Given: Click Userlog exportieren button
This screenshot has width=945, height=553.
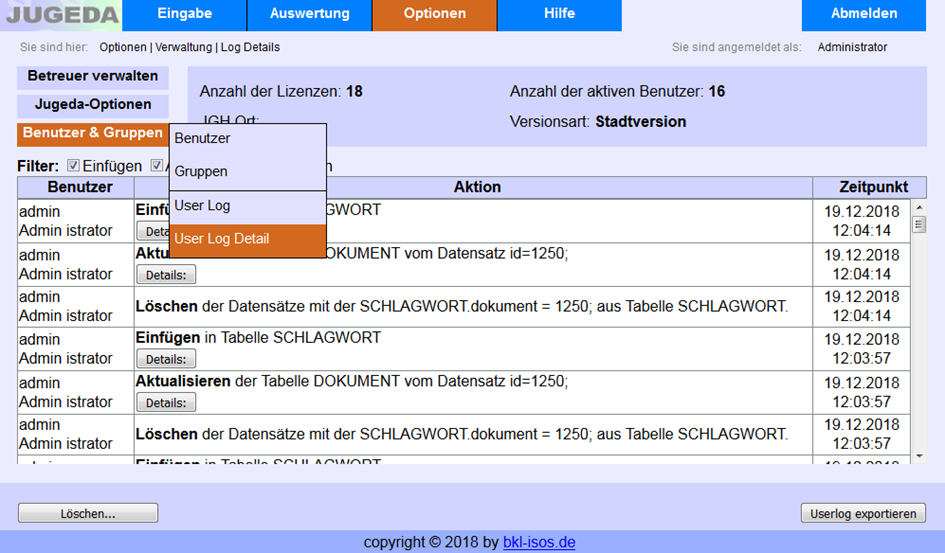Looking at the screenshot, I should tap(862, 514).
